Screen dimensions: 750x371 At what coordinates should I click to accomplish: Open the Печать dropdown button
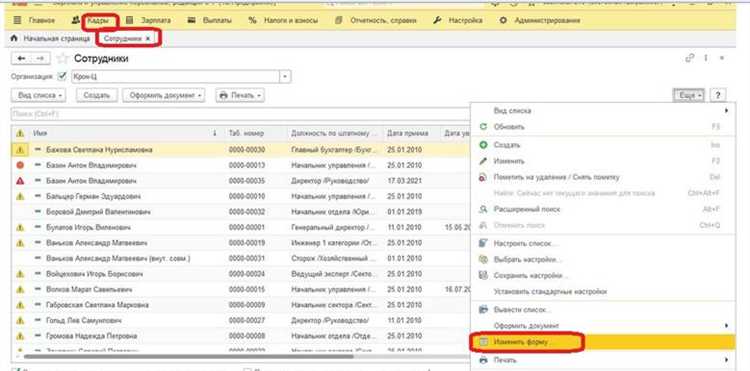click(240, 95)
